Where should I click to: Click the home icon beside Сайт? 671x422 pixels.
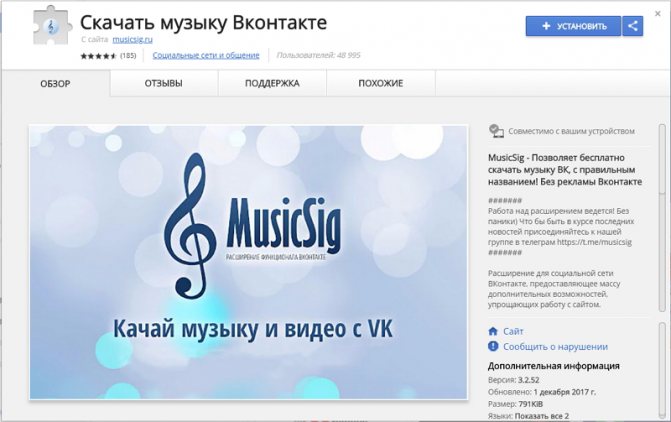[493, 331]
